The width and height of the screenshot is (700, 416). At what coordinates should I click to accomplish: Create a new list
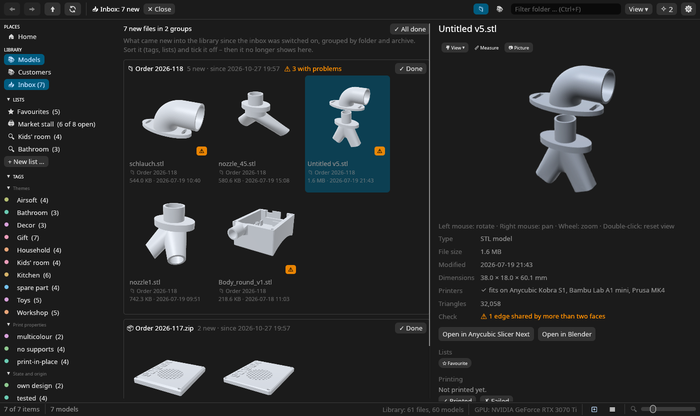pyautogui.click(x=26, y=162)
